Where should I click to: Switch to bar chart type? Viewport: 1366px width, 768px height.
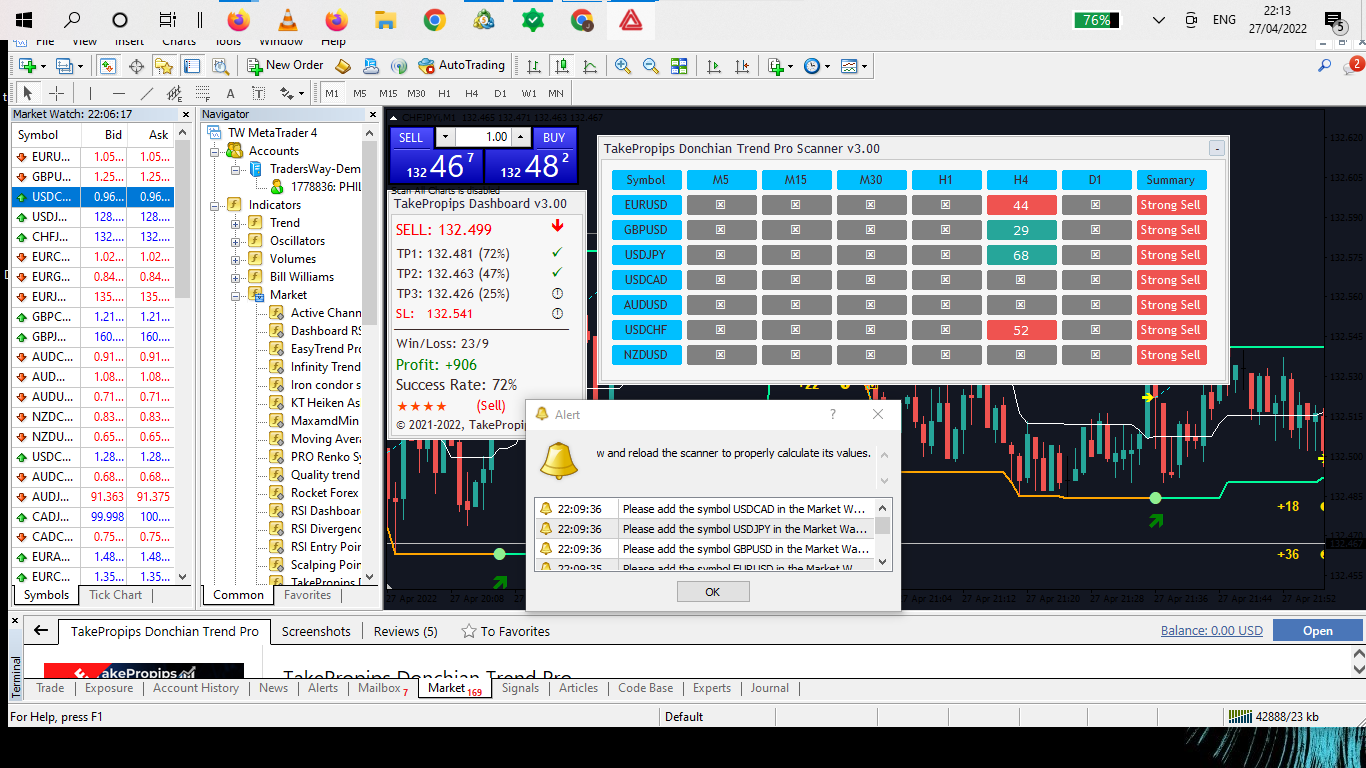click(x=534, y=66)
